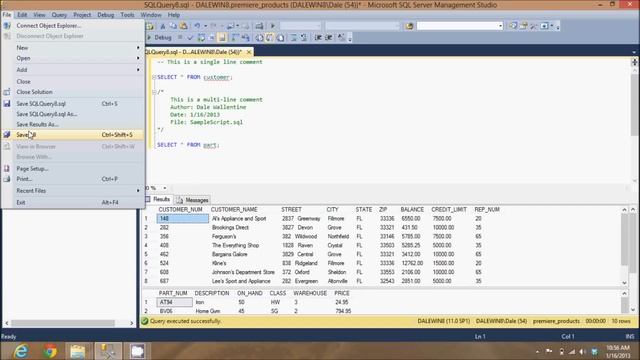Click the green Start play arrow icon
The width and height of the screenshot is (640, 360).
click(x=273, y=26)
